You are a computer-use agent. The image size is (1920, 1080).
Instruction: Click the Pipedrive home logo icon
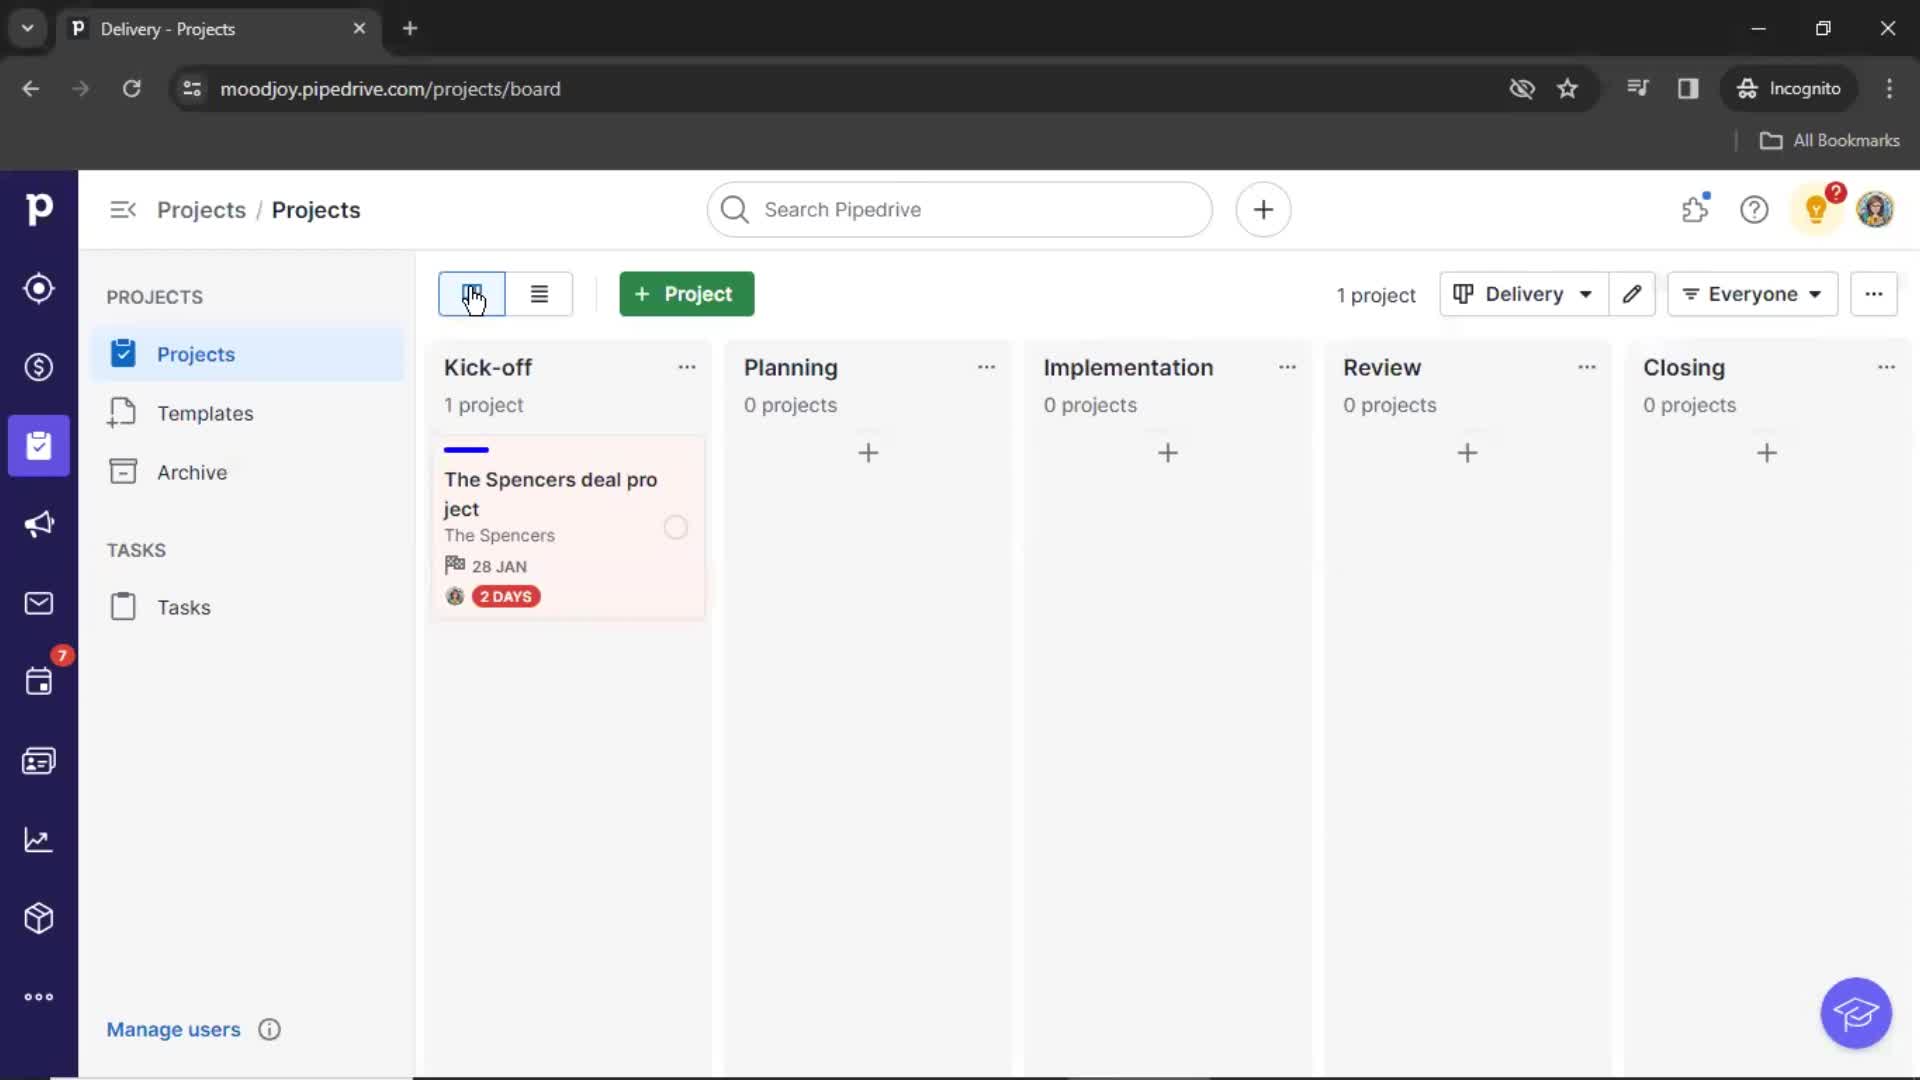coord(38,210)
